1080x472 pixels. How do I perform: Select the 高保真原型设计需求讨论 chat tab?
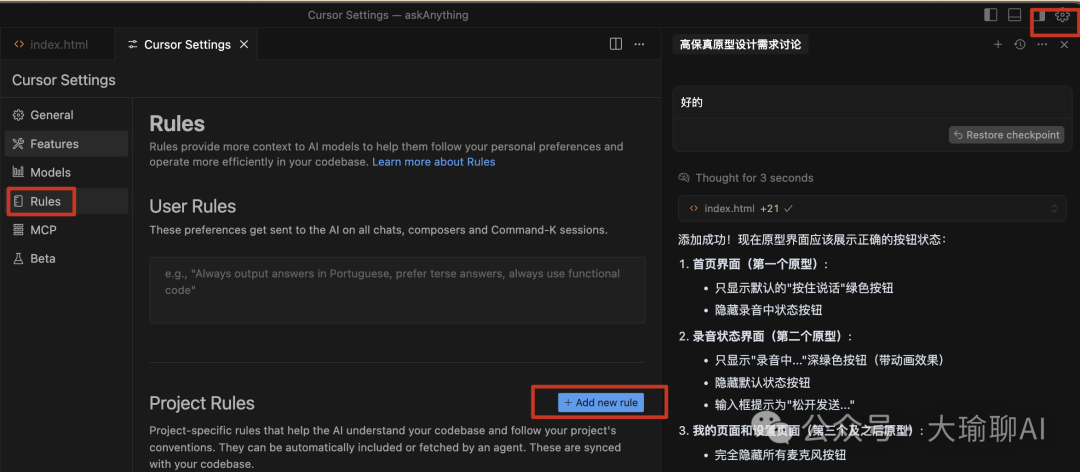pyautogui.click(x=740, y=45)
